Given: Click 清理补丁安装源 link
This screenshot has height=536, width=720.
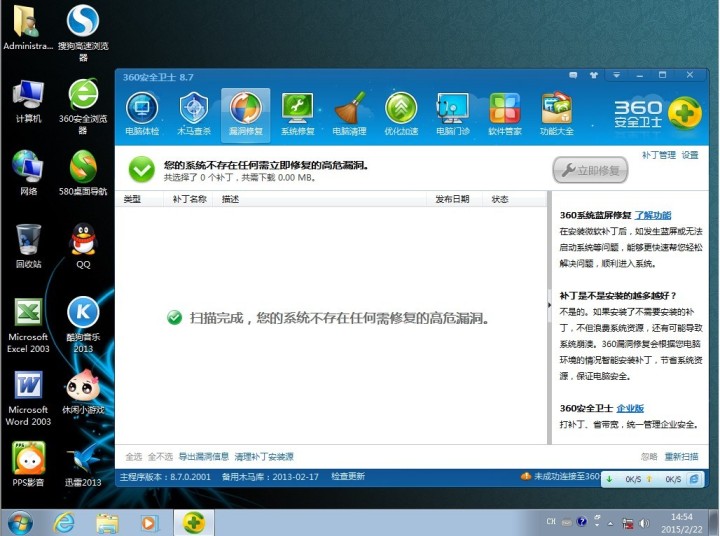Looking at the screenshot, I should pos(264,457).
